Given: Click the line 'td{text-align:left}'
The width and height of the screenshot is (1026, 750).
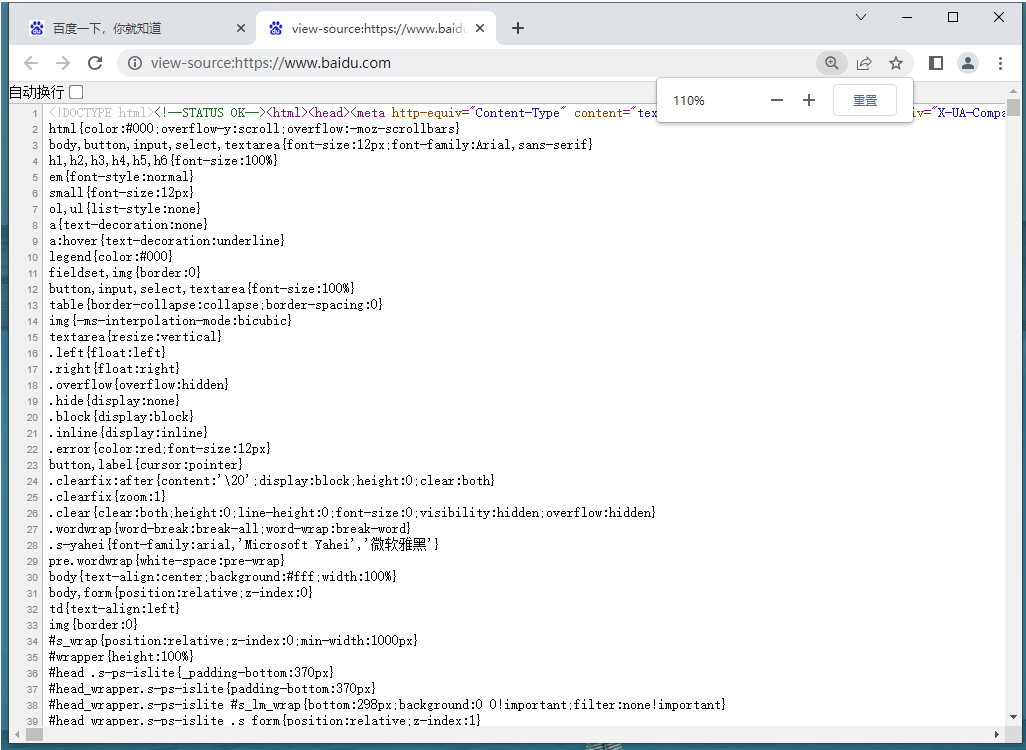Looking at the screenshot, I should coord(115,609).
